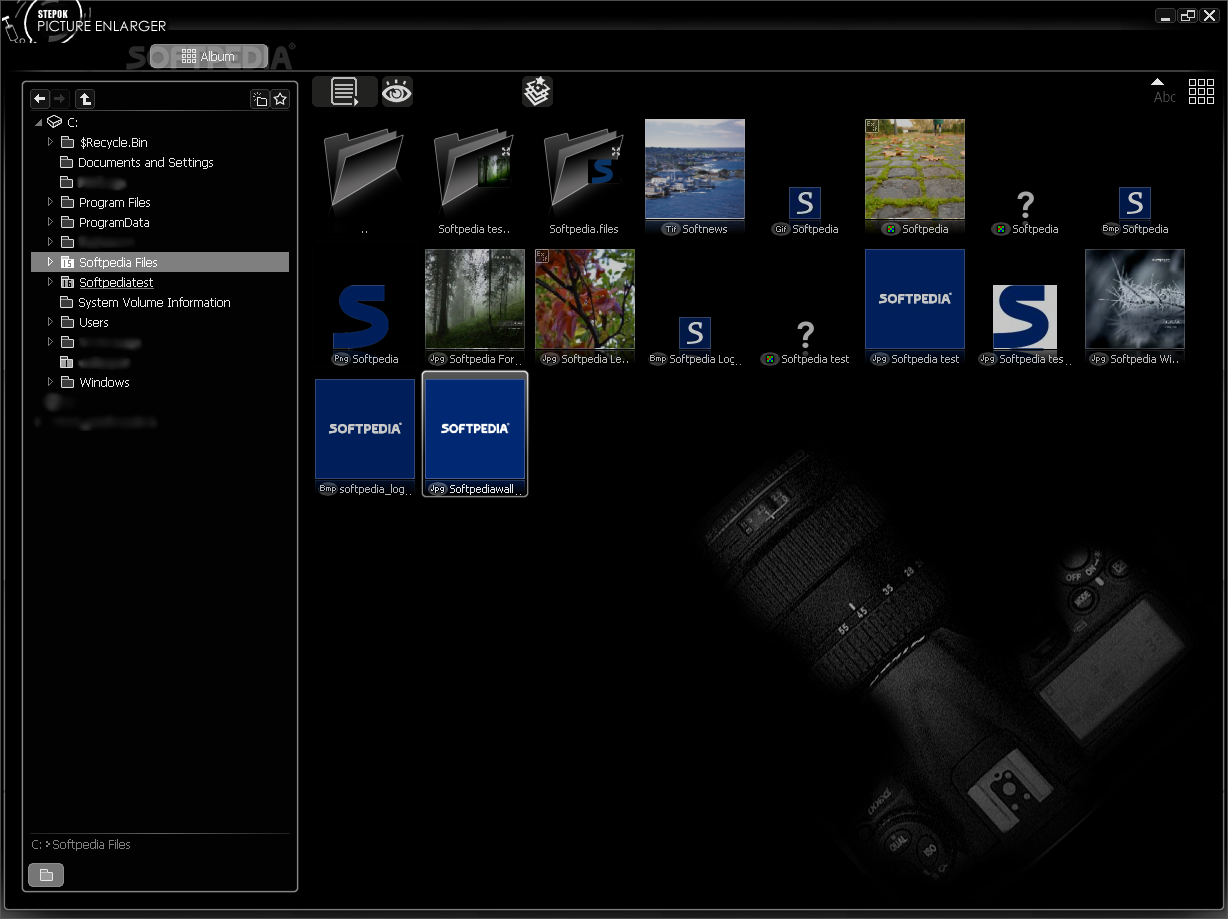
Task: Select the Jpg 'Softpediawall..' thumbnail
Action: pyautogui.click(x=475, y=429)
